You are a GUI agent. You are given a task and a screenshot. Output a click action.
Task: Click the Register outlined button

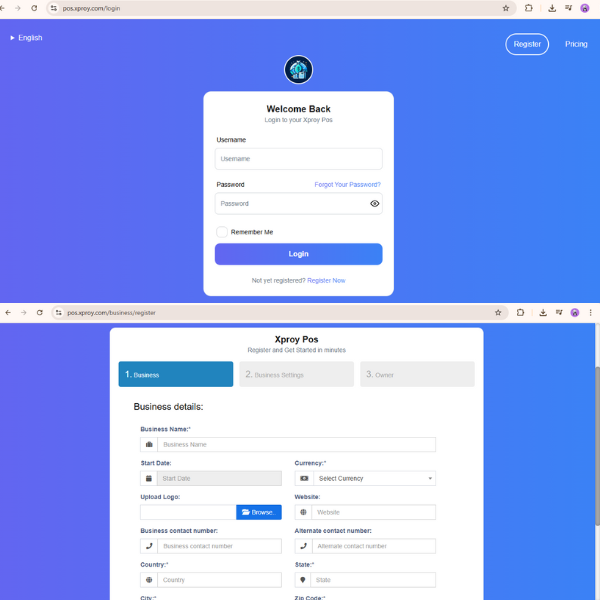tap(527, 44)
